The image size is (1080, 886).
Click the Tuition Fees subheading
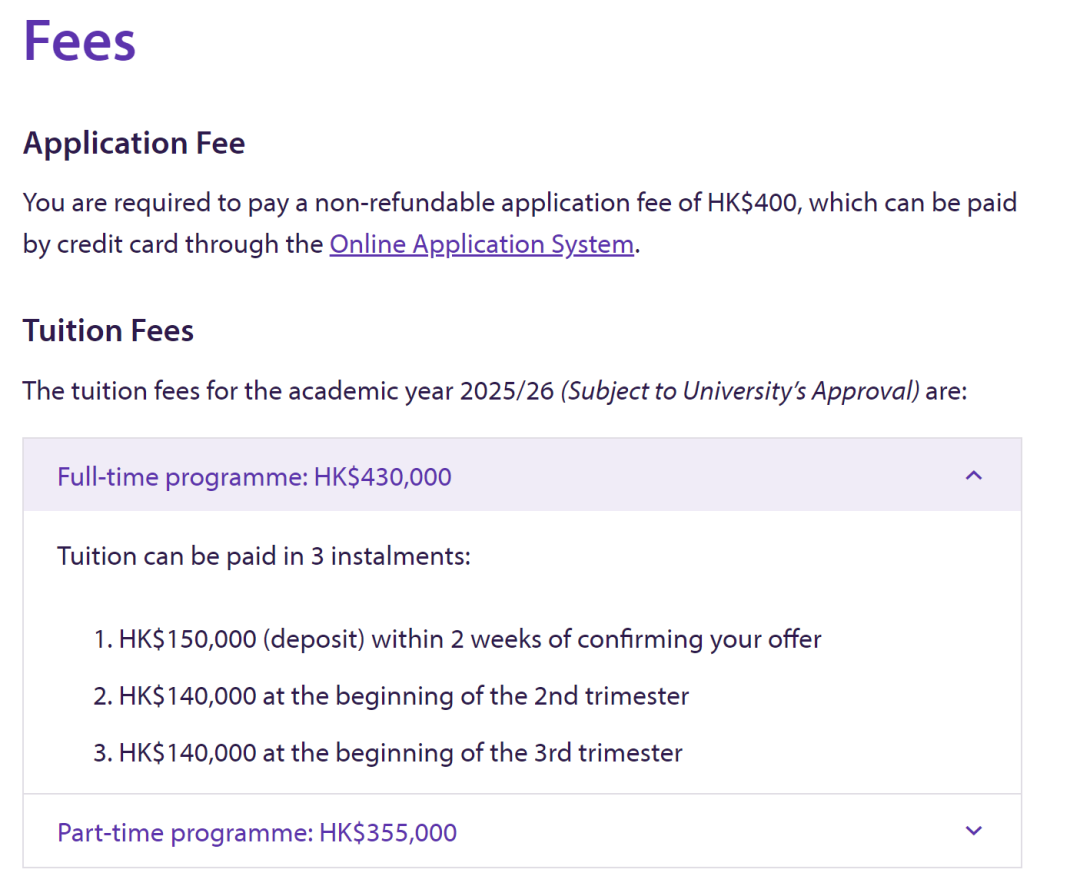click(108, 331)
